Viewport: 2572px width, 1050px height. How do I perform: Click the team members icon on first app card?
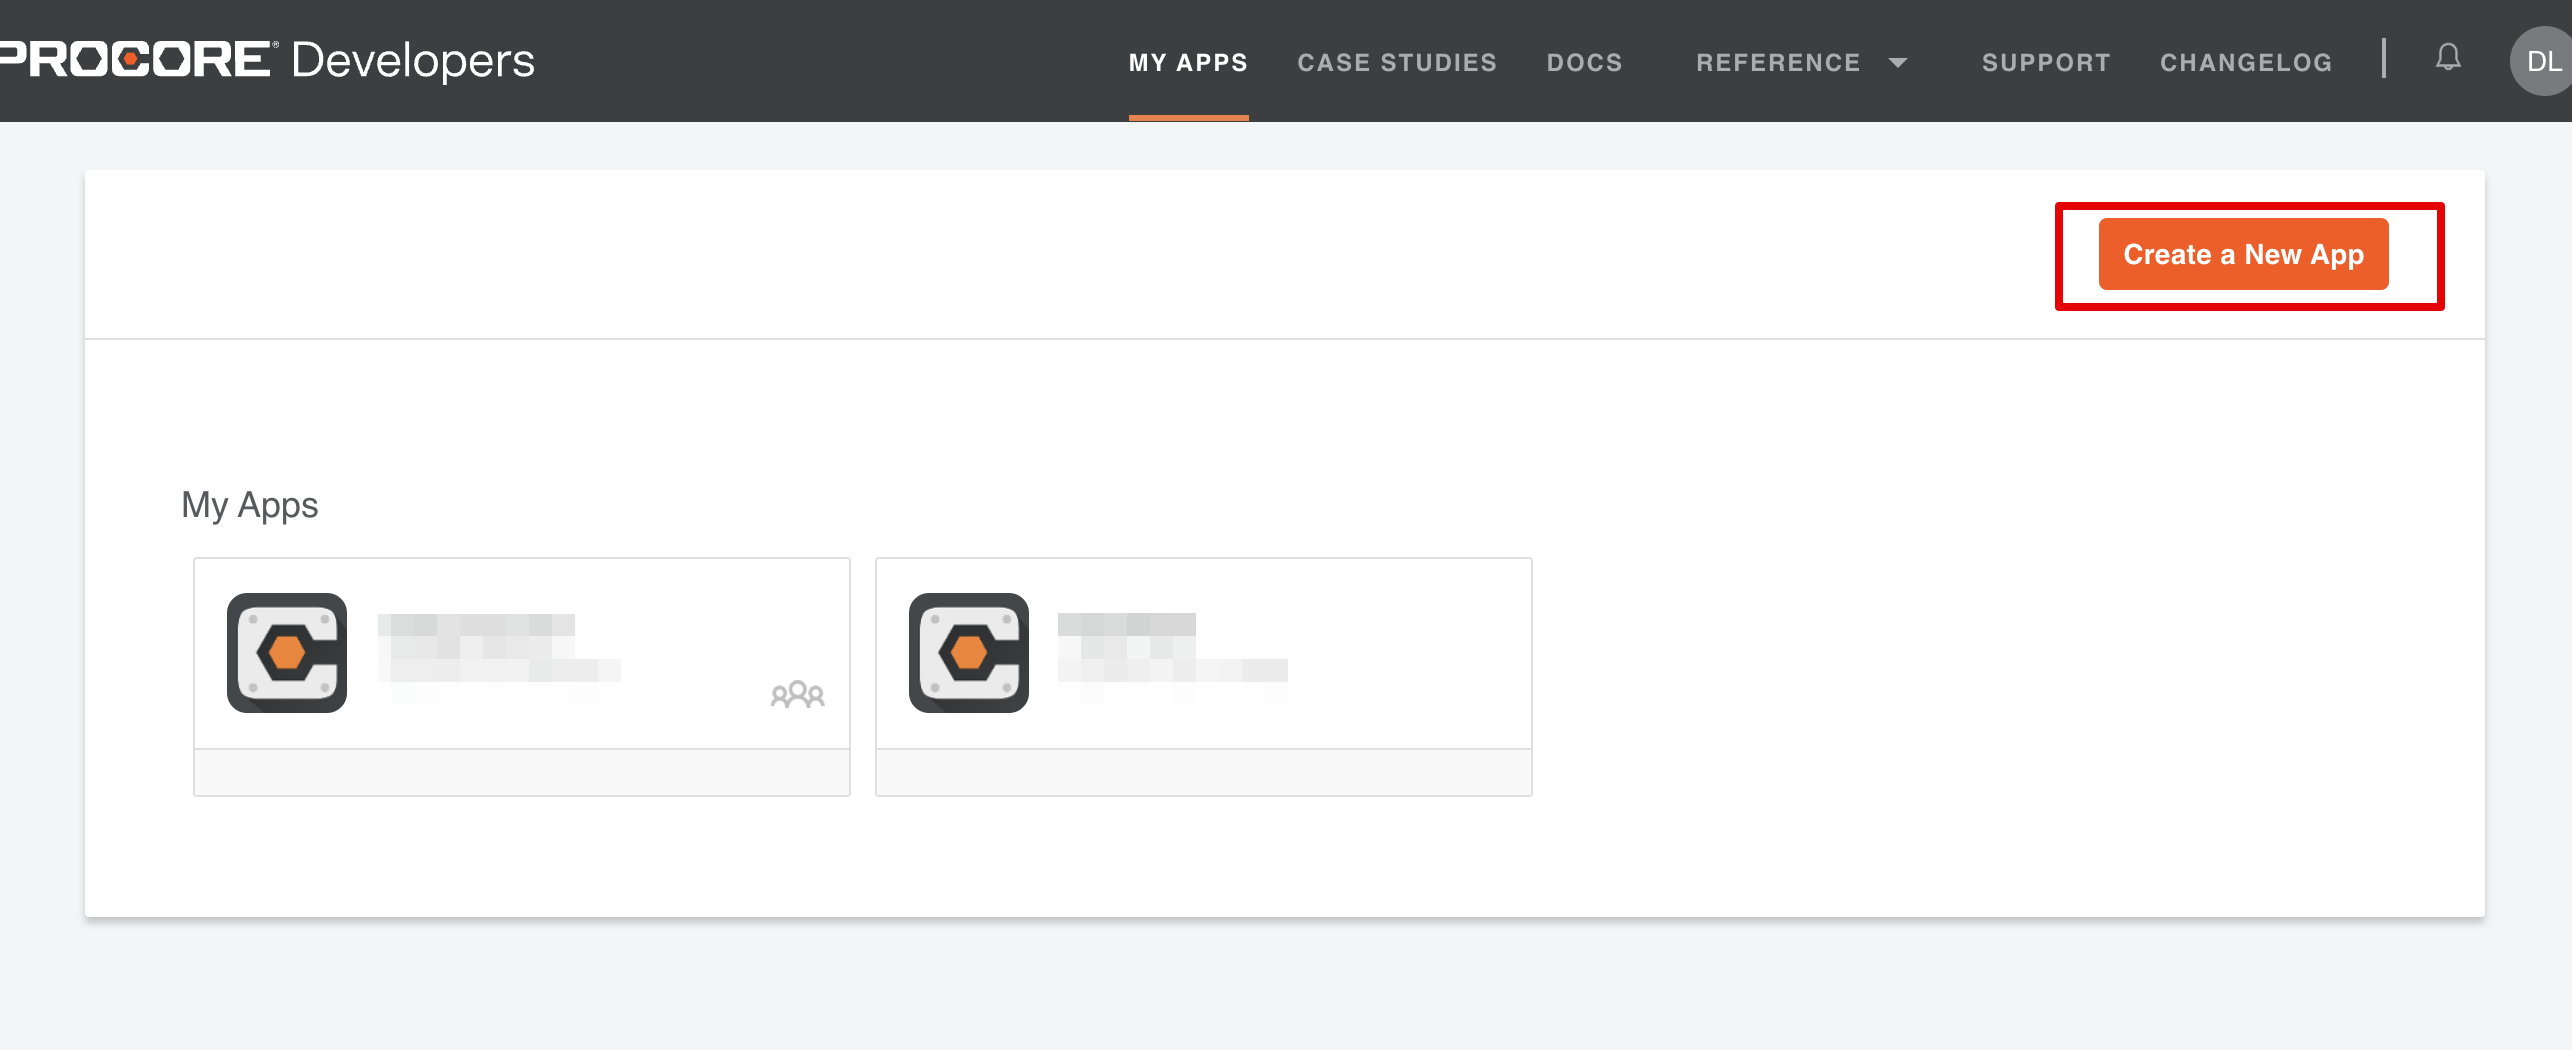[797, 694]
